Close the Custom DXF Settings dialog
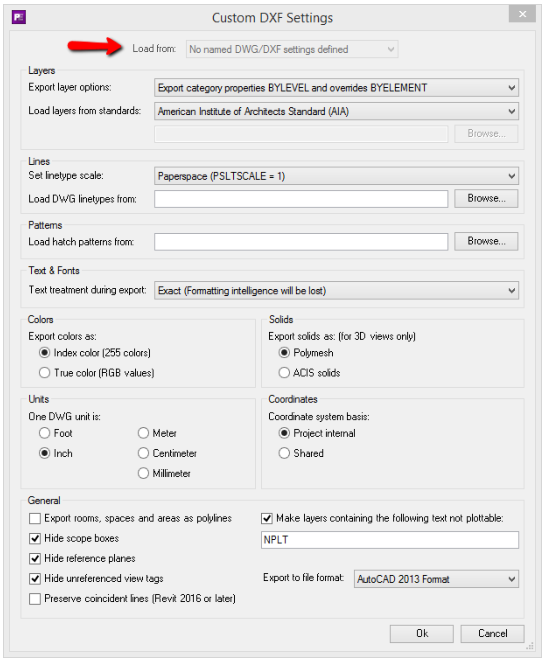 522,14
